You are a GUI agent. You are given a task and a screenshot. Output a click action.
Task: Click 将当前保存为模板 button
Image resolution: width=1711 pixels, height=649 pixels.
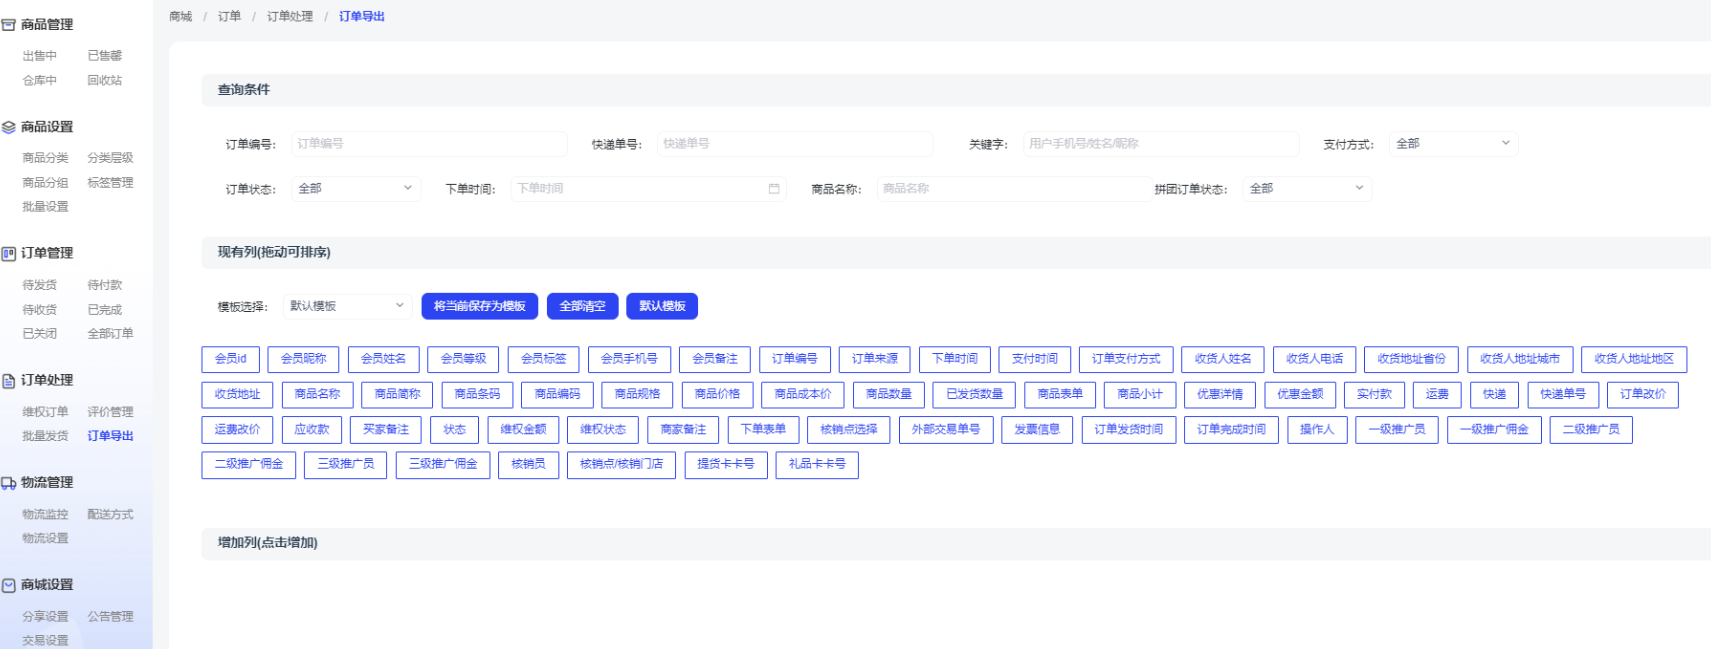coord(480,306)
